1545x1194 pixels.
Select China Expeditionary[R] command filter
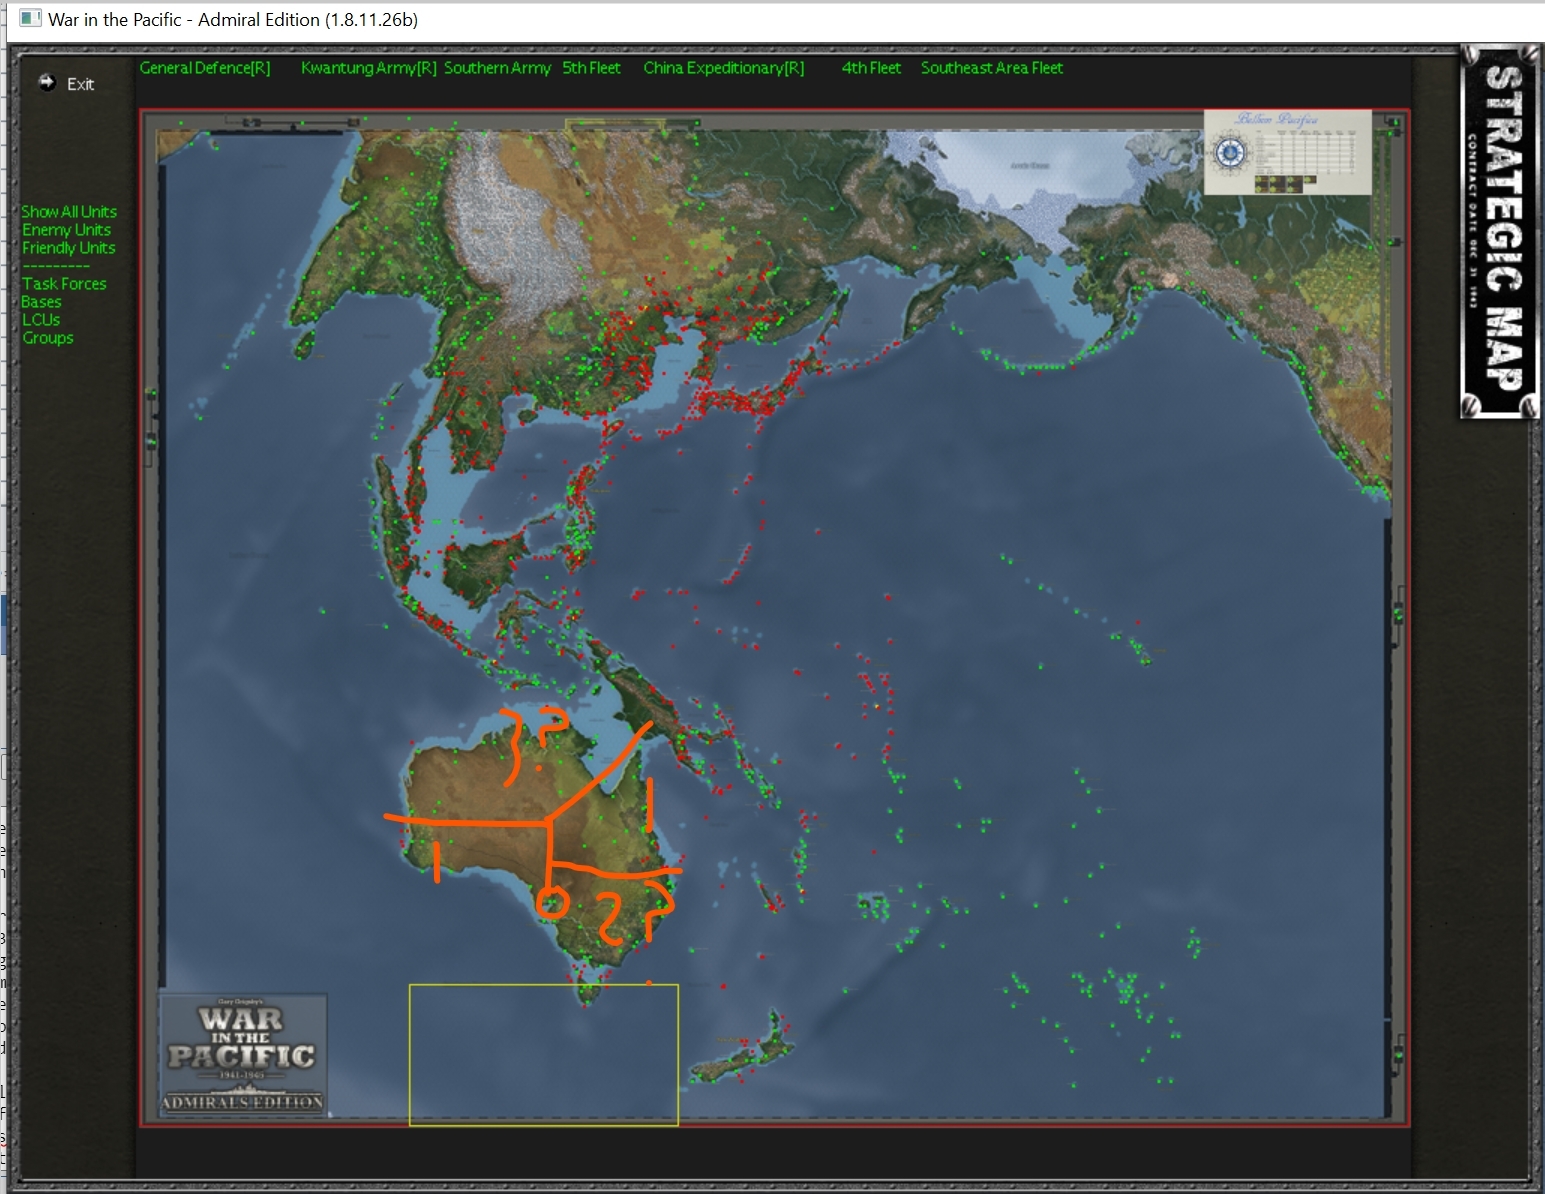pyautogui.click(x=723, y=68)
